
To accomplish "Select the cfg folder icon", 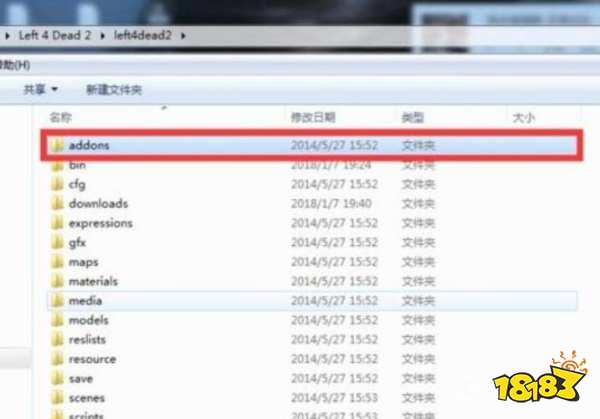I will pyautogui.click(x=57, y=184).
